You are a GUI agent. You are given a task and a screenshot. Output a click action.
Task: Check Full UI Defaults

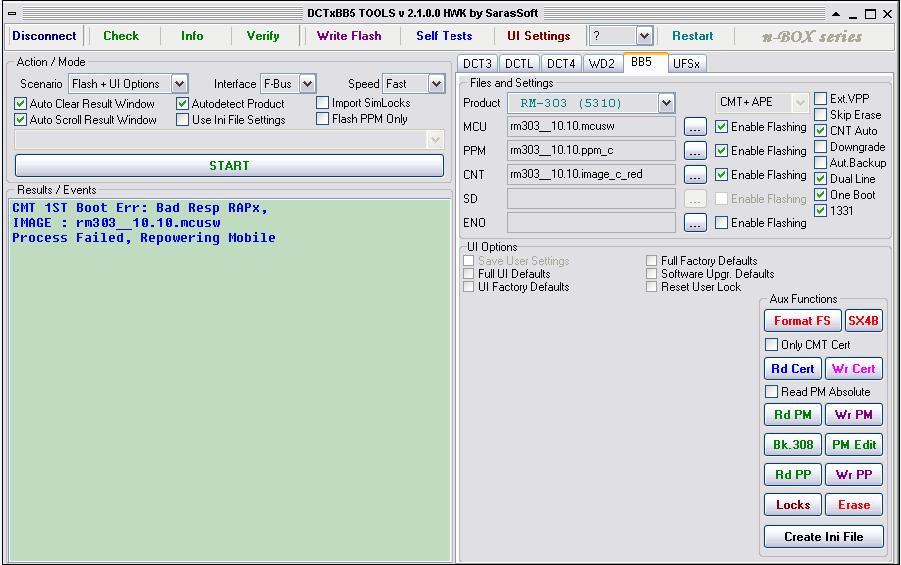[469, 274]
